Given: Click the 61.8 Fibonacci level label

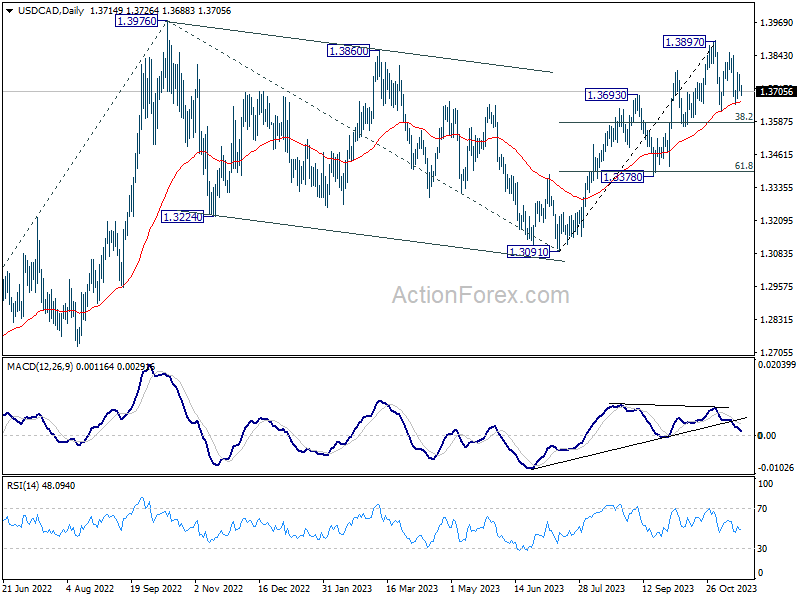Looking at the screenshot, I should point(743,165).
